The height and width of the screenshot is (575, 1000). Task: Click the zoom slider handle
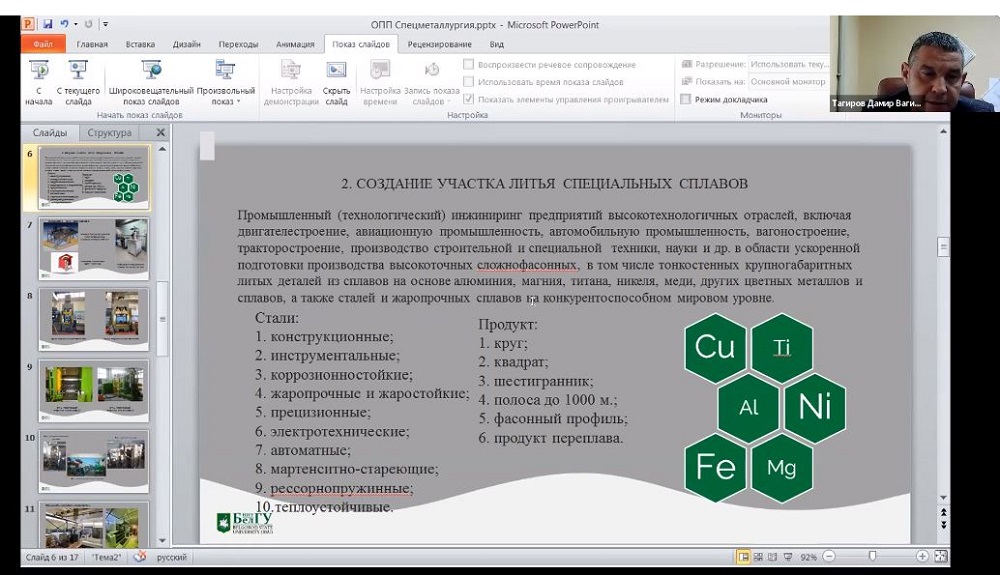coord(872,556)
